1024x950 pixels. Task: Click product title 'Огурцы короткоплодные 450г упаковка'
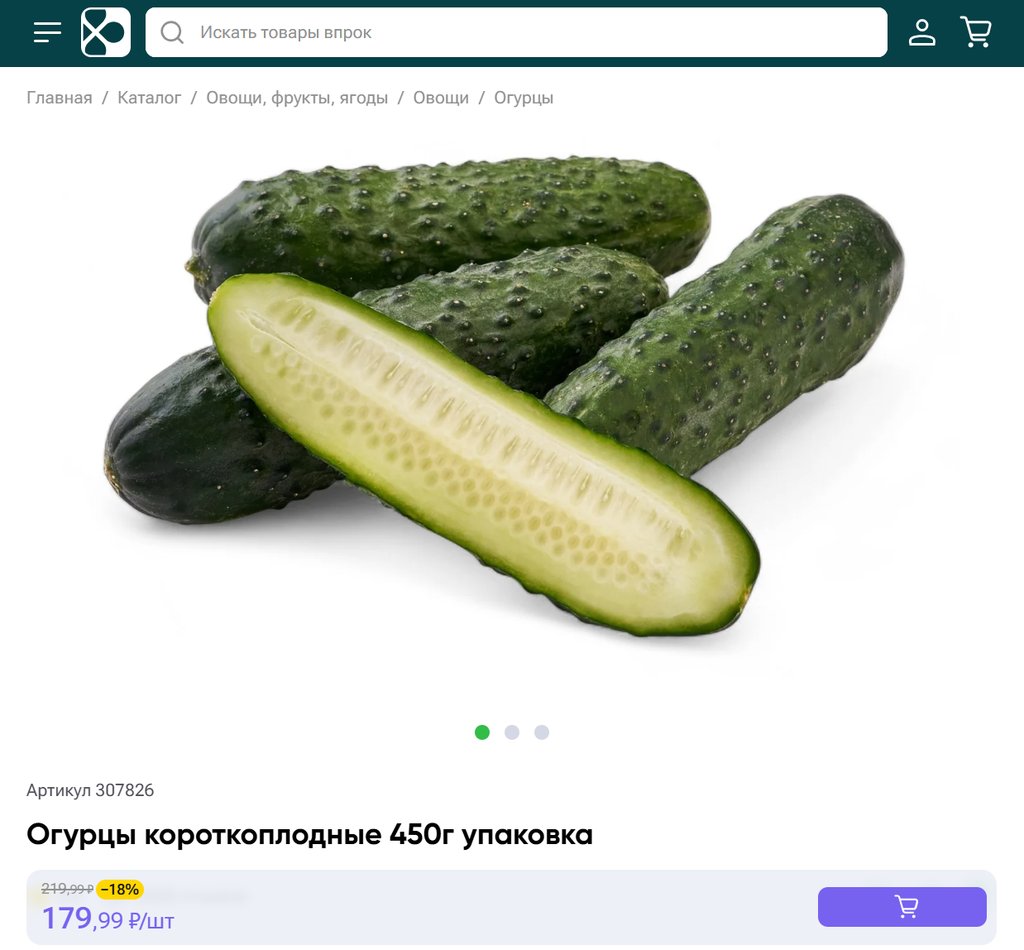pos(310,835)
